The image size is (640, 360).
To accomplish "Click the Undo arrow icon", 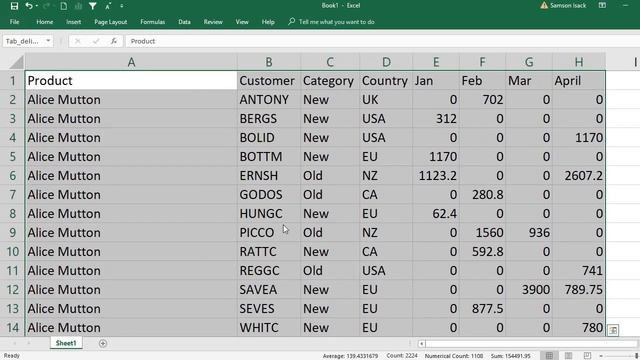I will point(28,6).
